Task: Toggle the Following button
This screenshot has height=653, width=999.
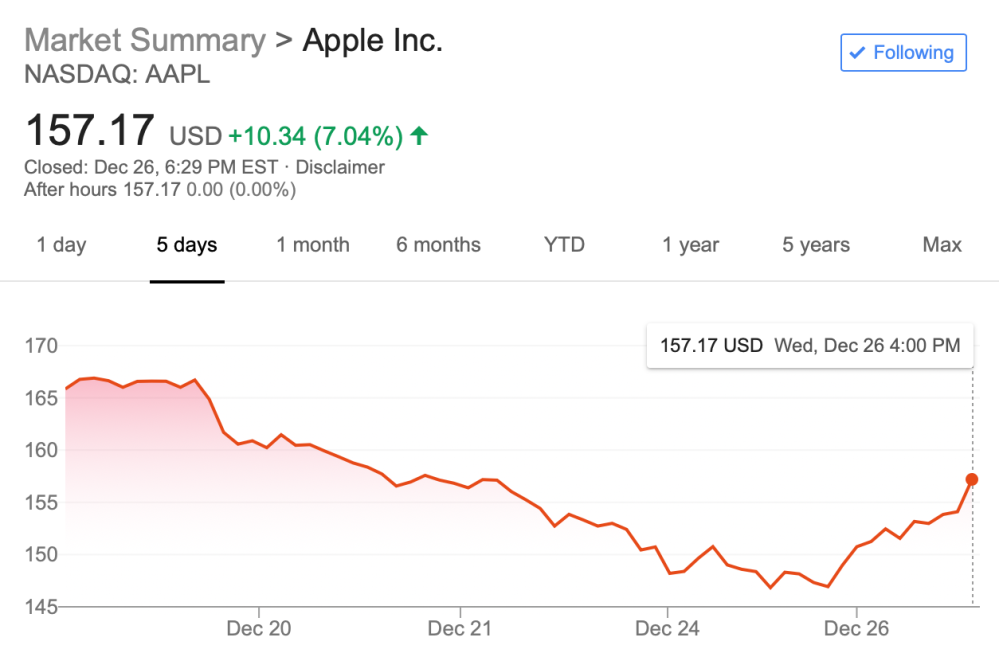Action: click(903, 53)
